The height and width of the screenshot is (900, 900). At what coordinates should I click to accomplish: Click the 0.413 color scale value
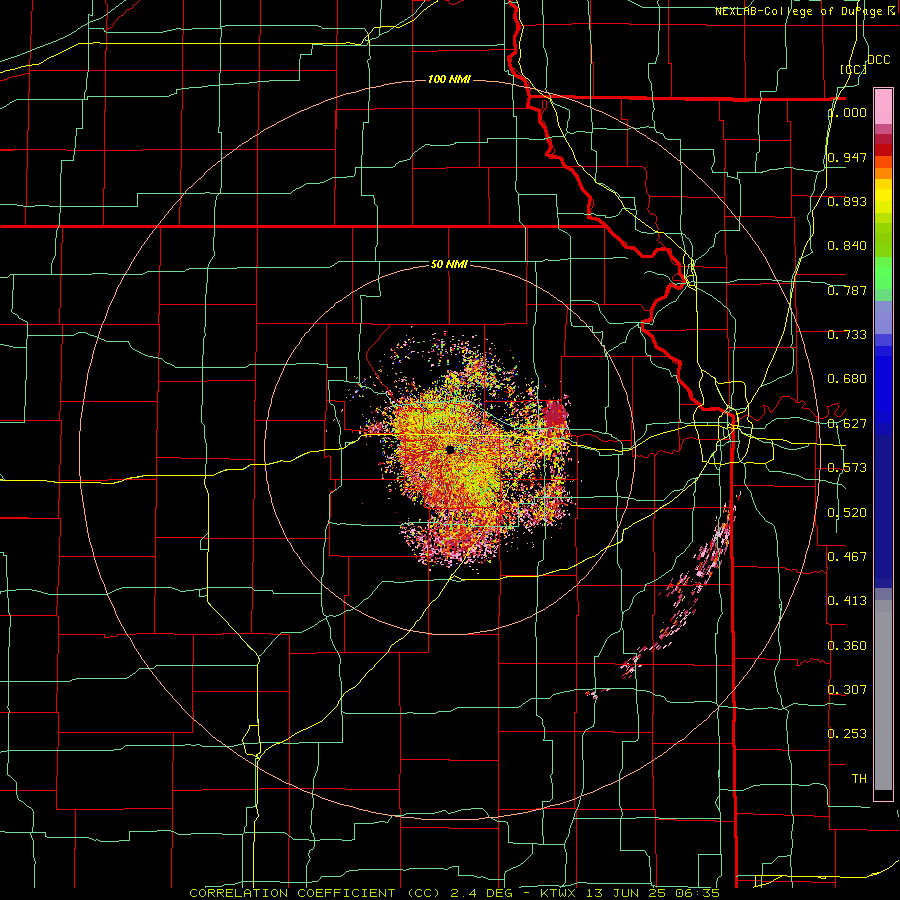[x=847, y=601]
